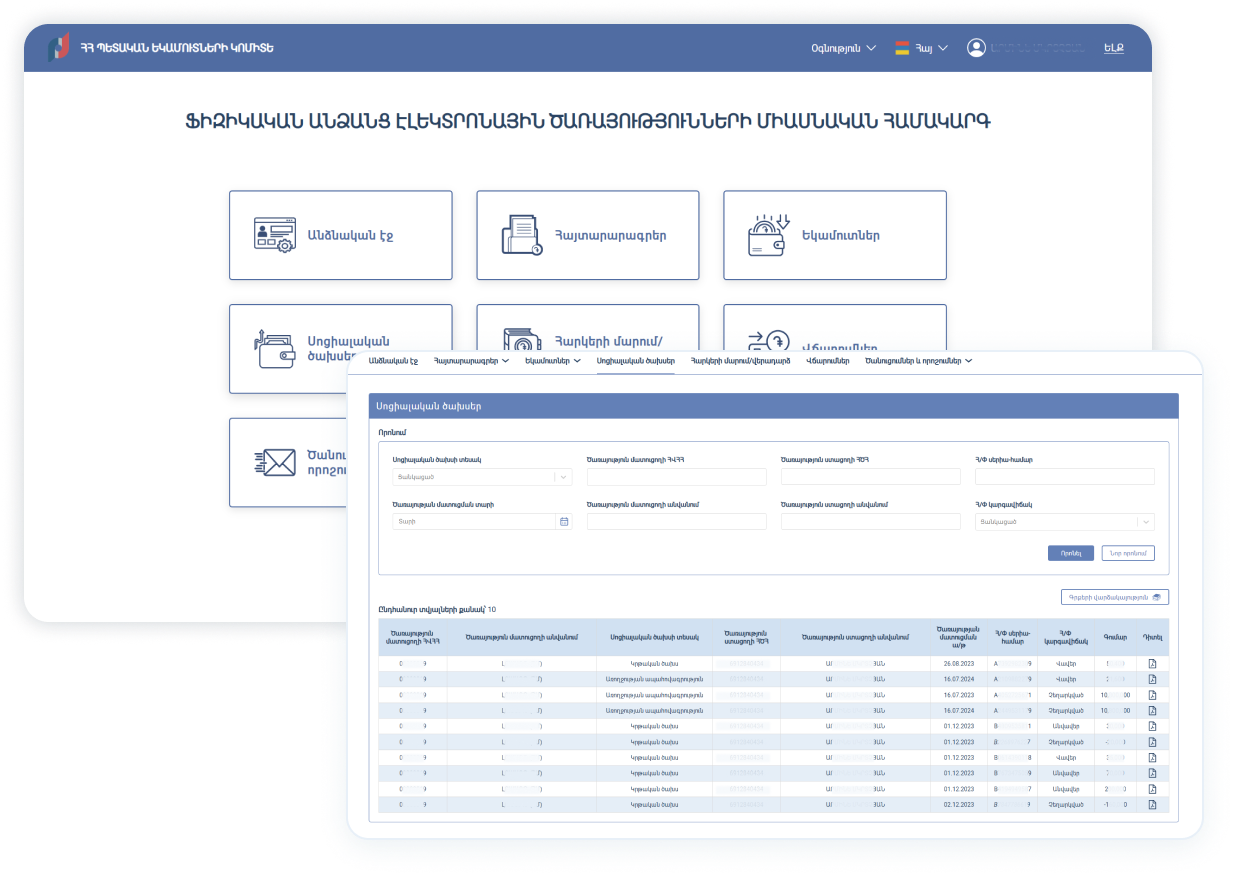Click Ծառայություն մատուցողի ՀՎՀՀ input field

pyautogui.click(x=676, y=477)
